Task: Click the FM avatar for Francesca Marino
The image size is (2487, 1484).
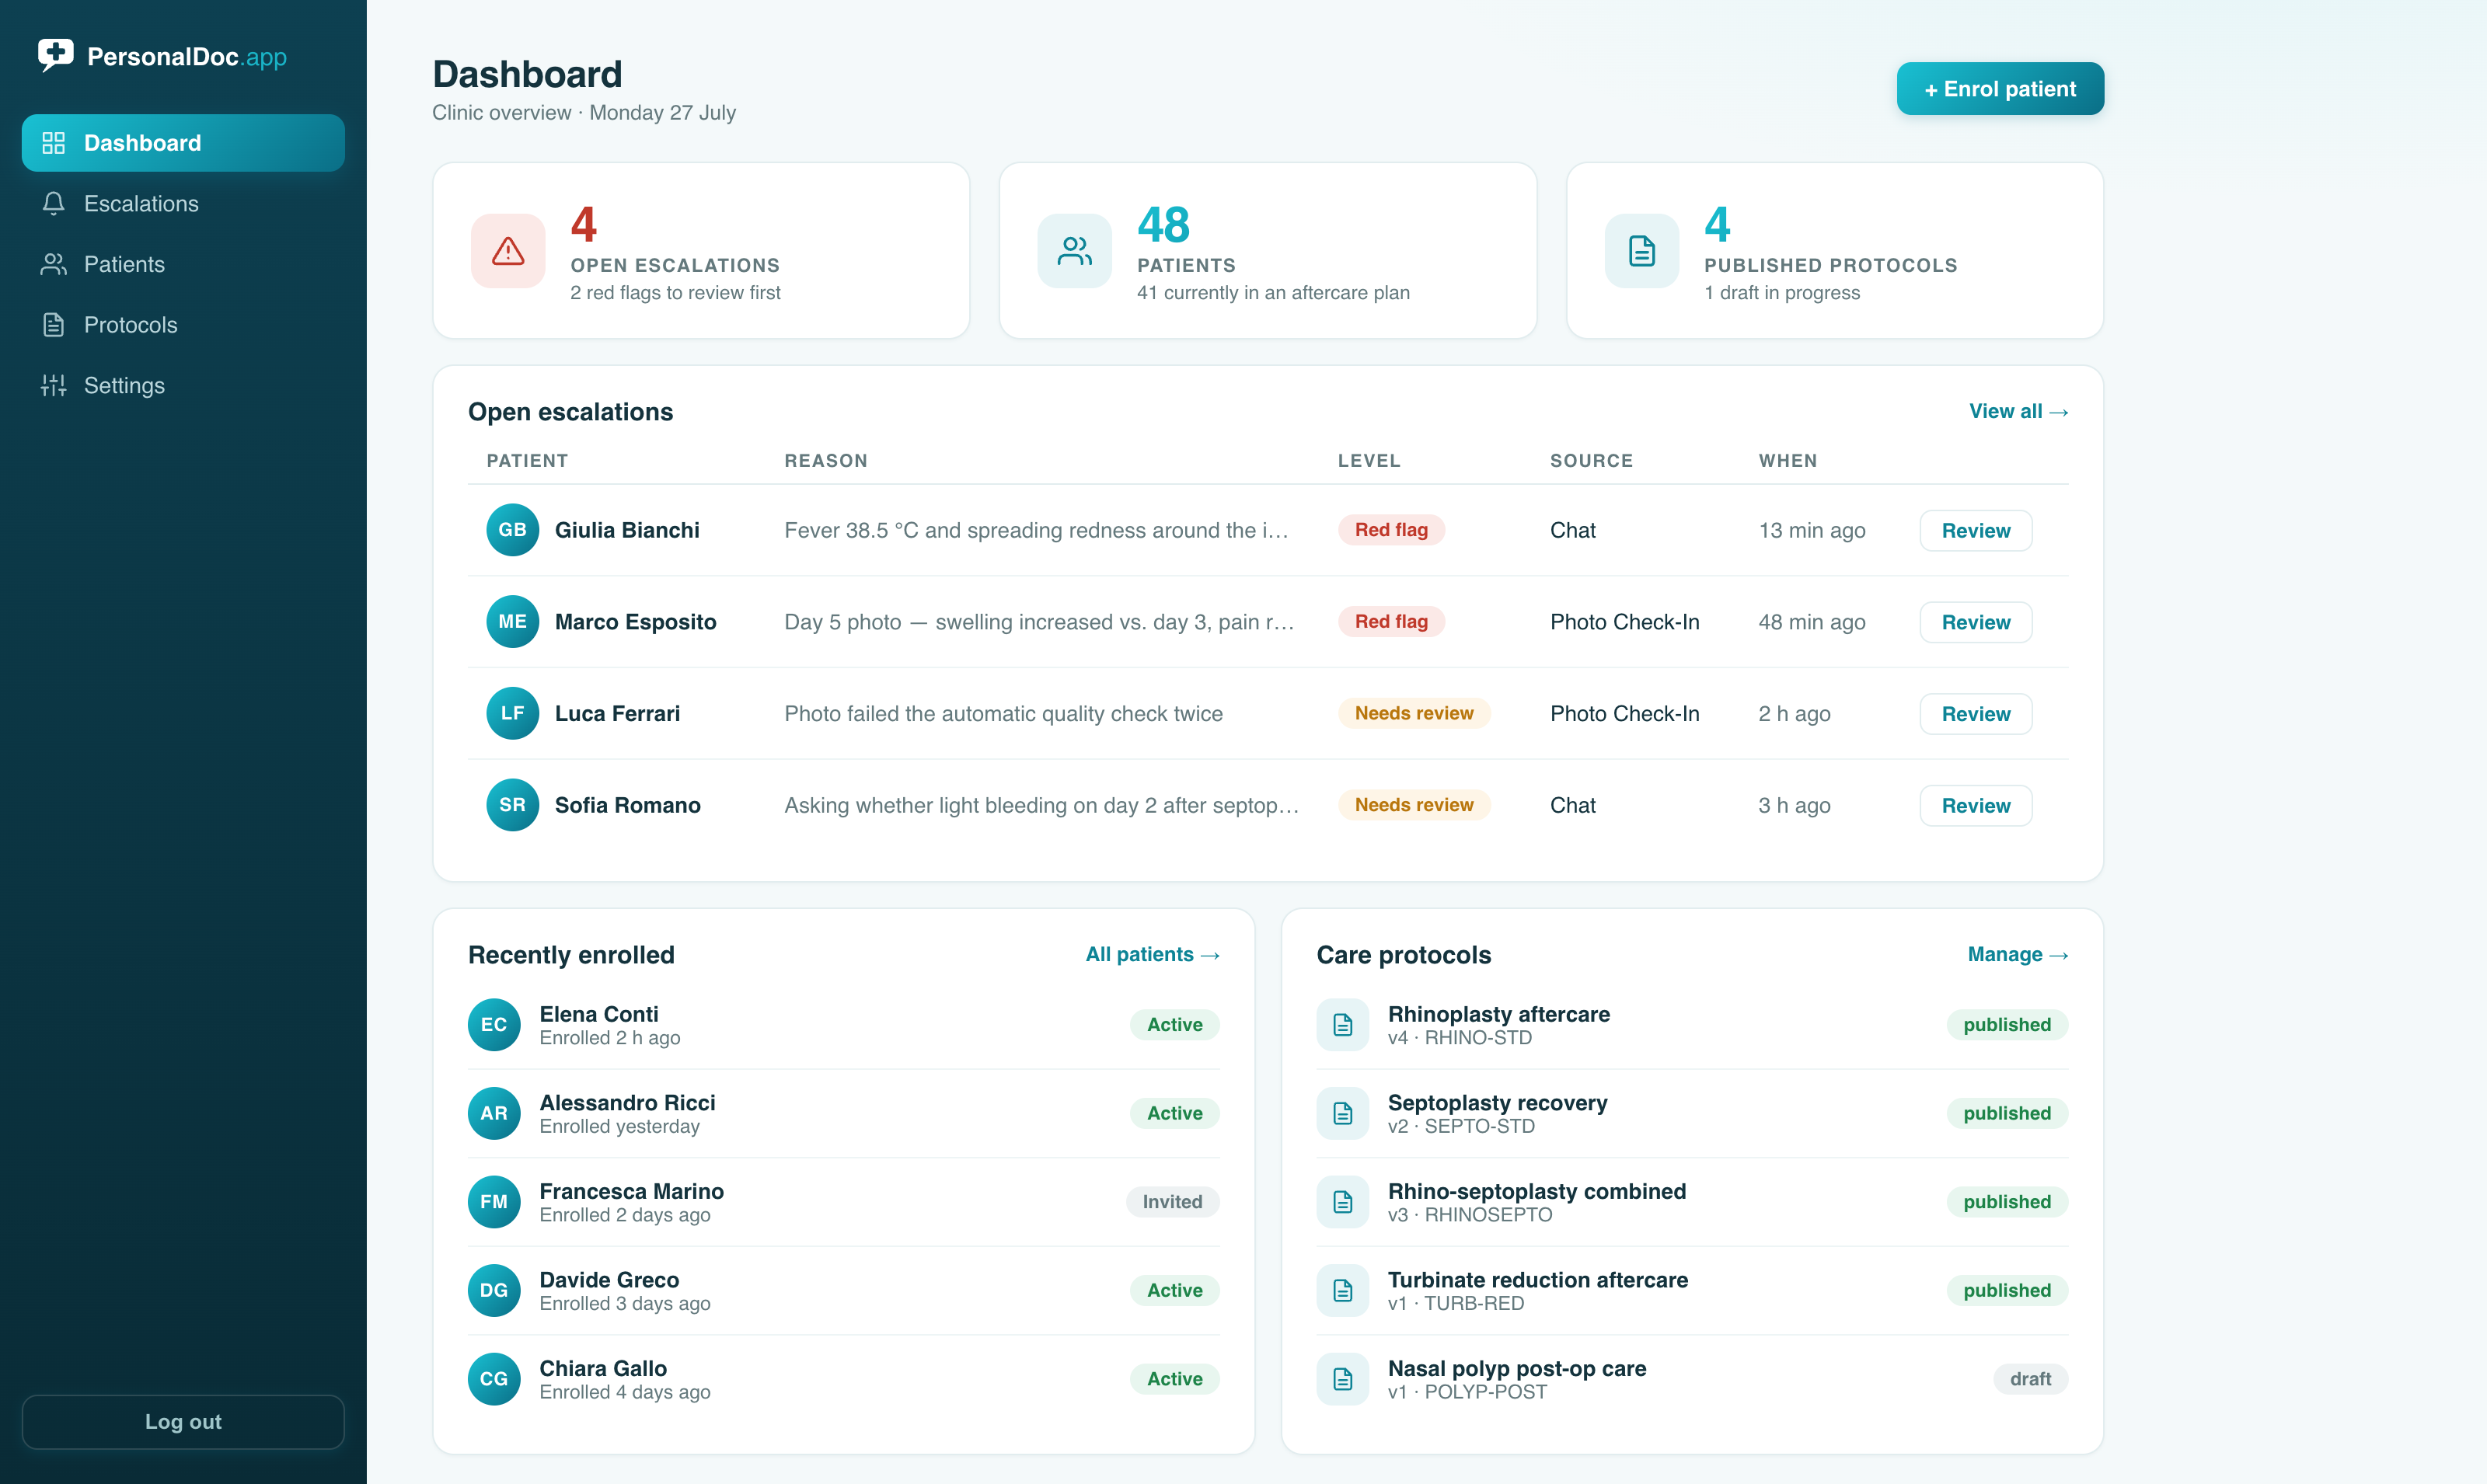Action: tap(494, 1202)
